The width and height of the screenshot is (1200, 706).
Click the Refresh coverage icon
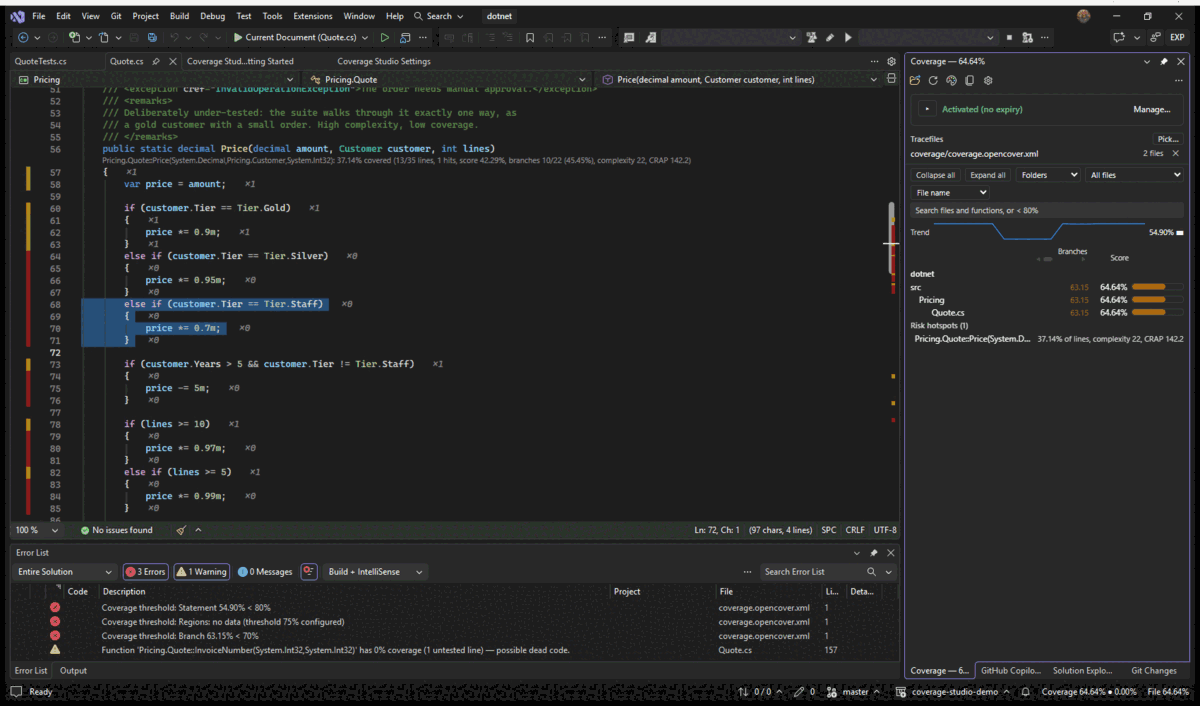point(933,80)
